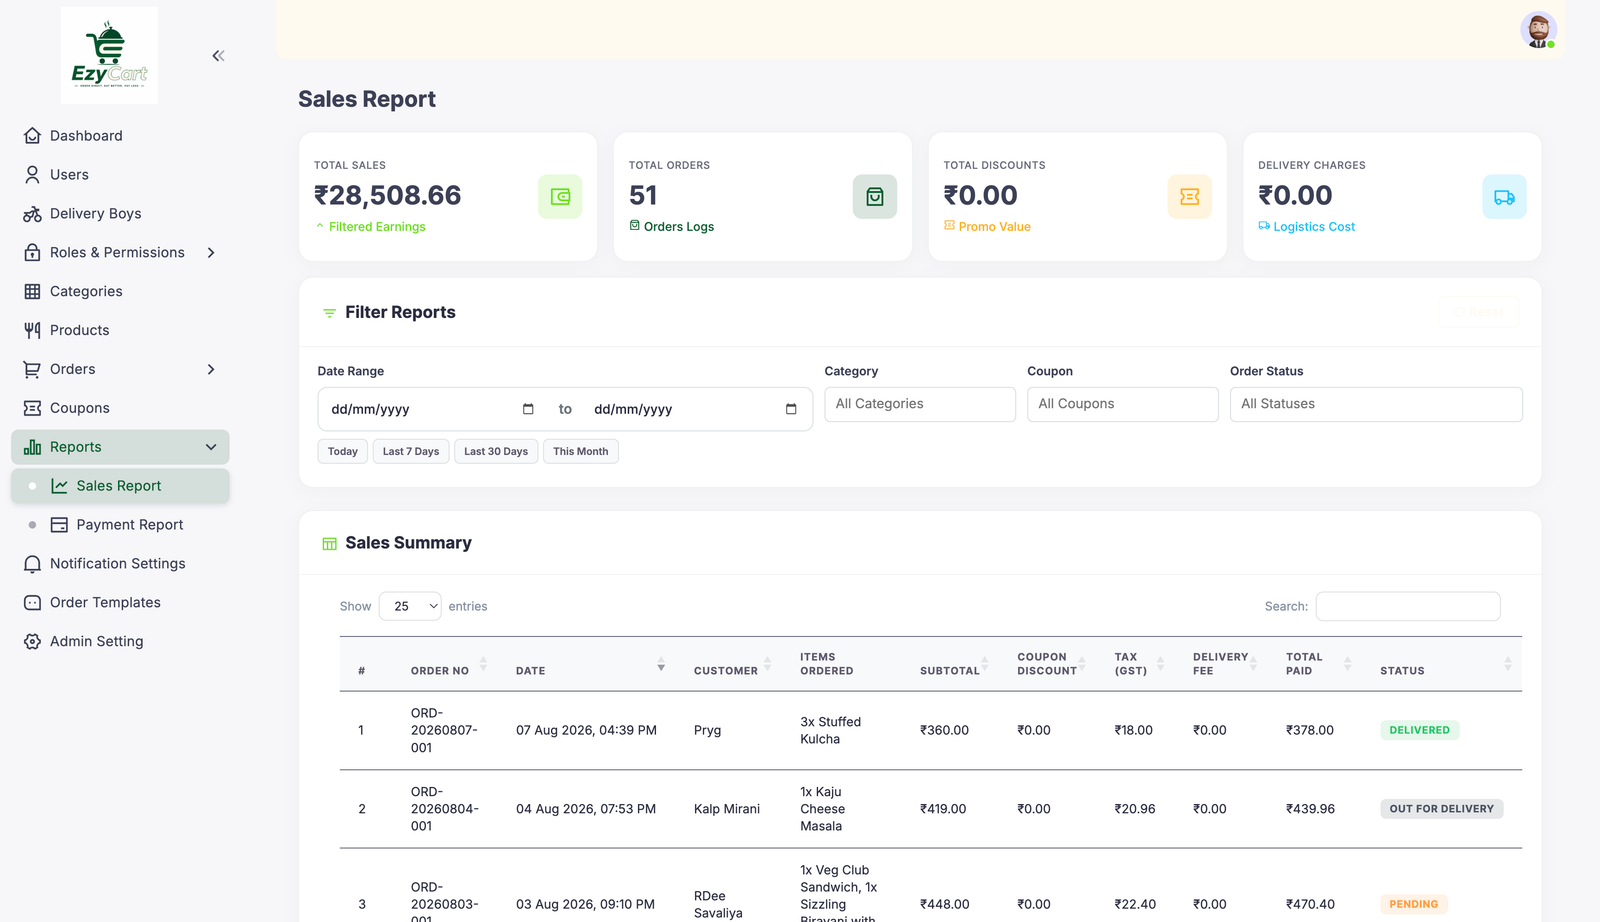Screen dimensions: 1600x922
Task: Open the end date calendar picker icon
Action: pyautogui.click(x=791, y=409)
